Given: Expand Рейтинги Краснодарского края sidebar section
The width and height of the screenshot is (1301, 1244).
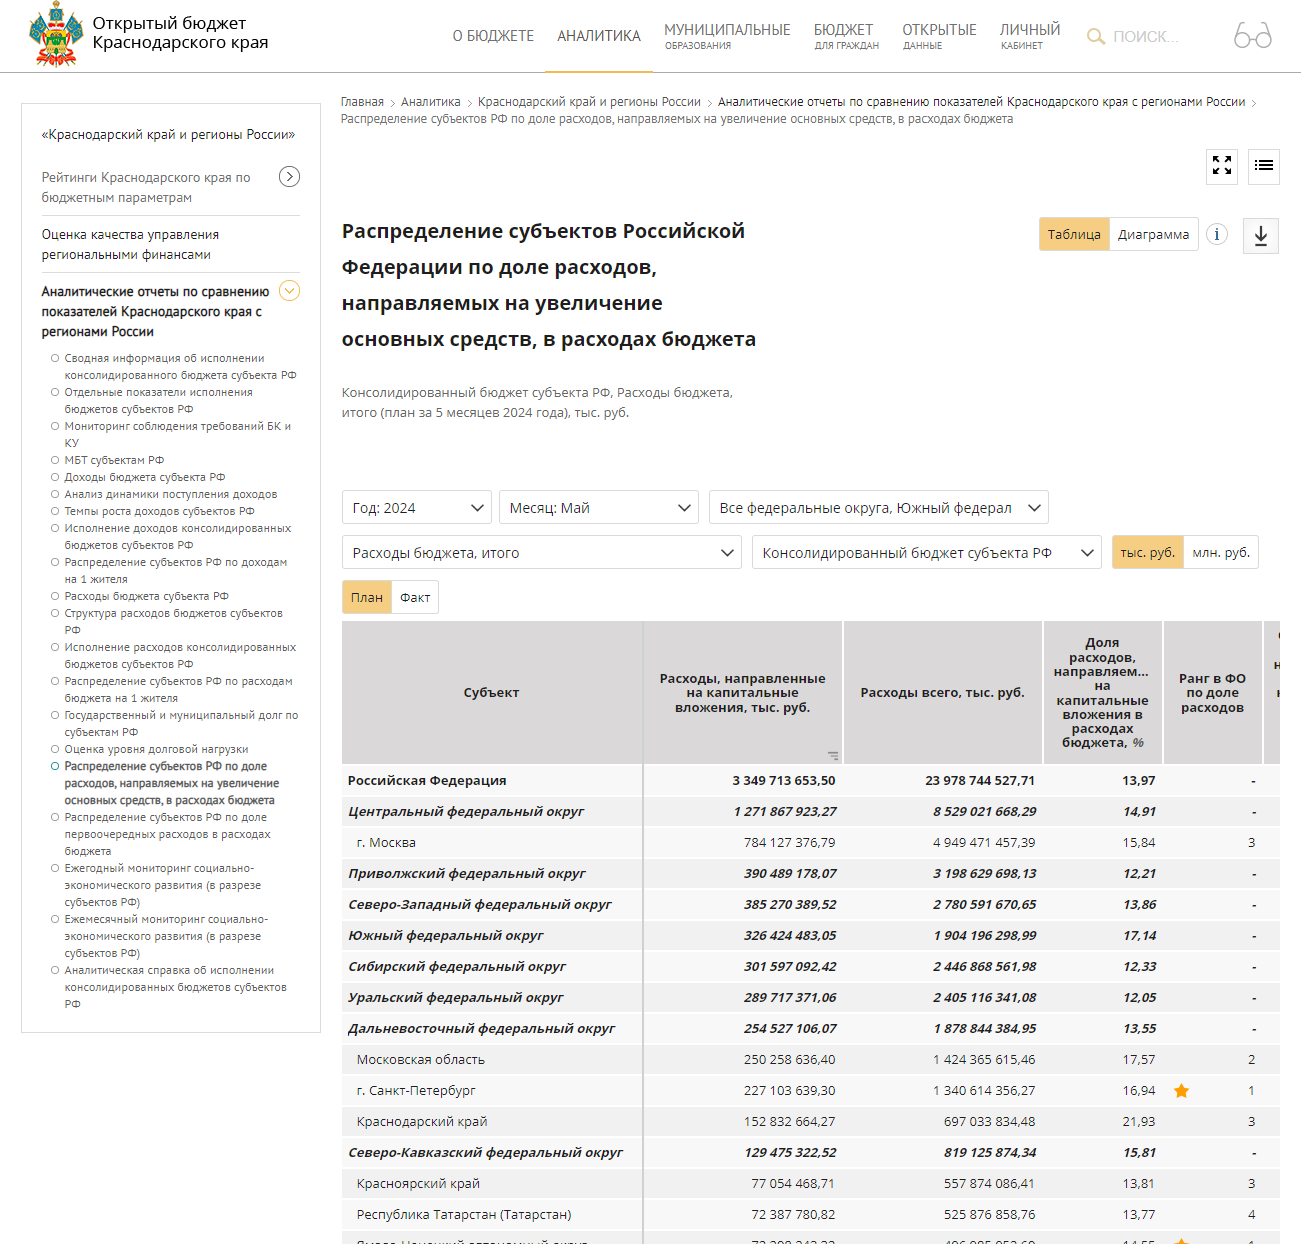Looking at the screenshot, I should (x=289, y=177).
